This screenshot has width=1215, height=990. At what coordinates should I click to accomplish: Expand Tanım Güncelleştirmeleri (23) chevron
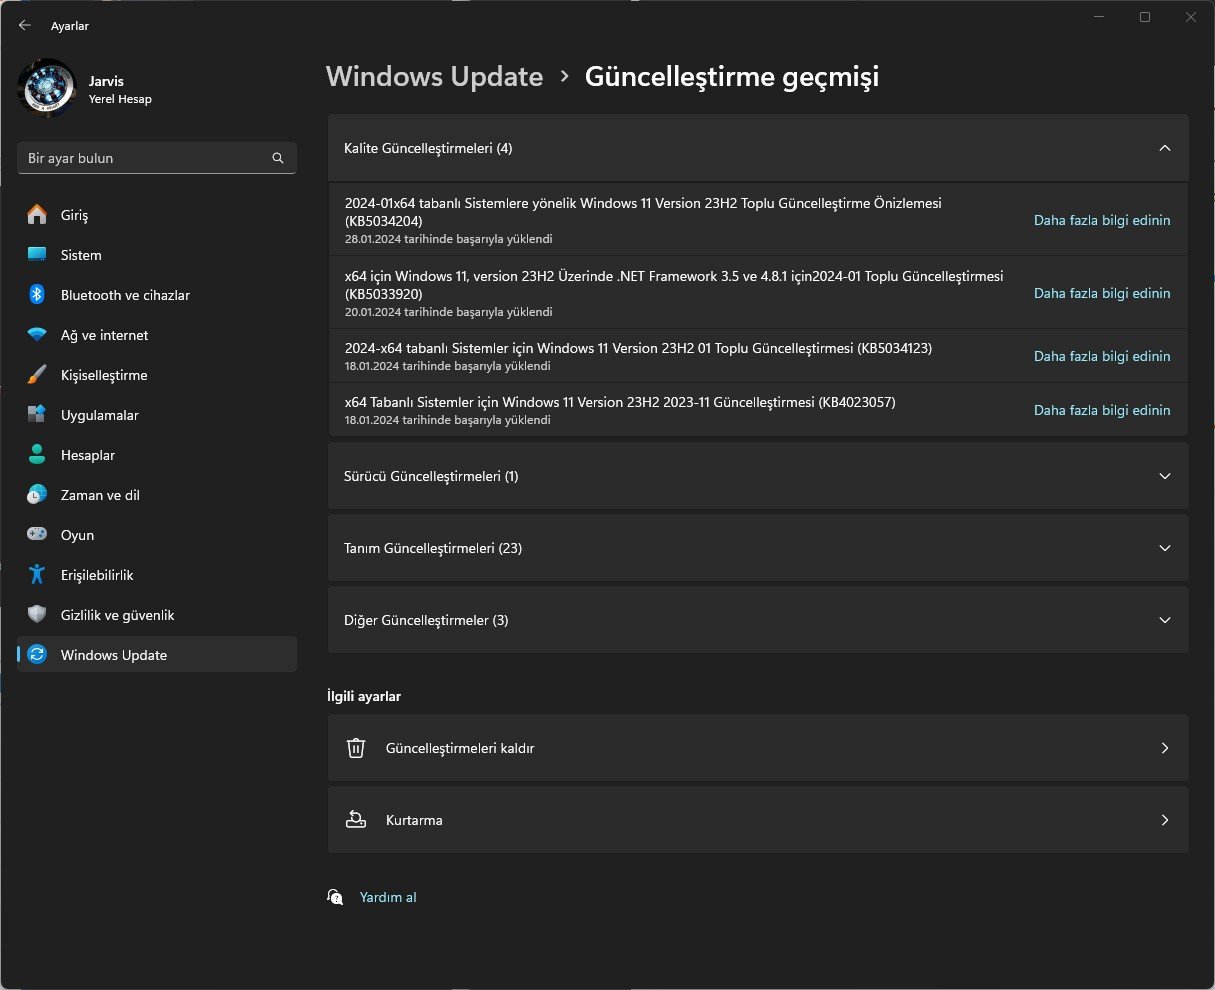pos(1164,548)
